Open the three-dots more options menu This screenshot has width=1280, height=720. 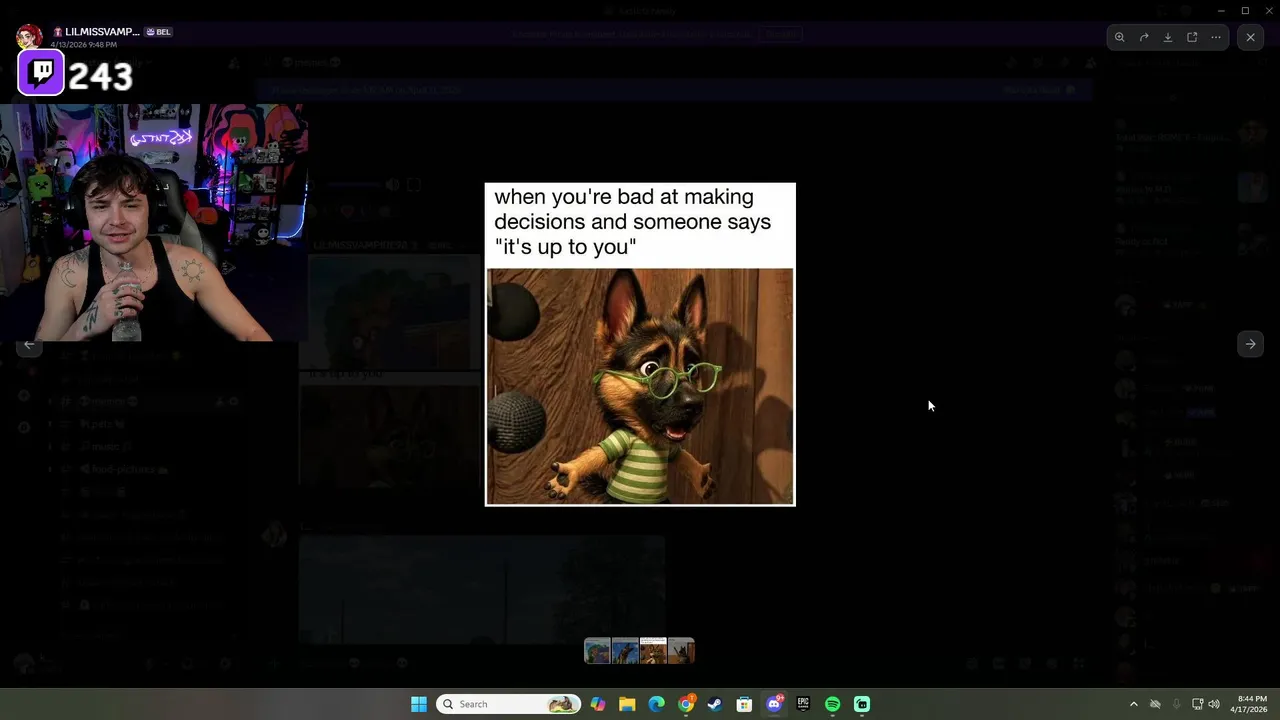[1216, 37]
